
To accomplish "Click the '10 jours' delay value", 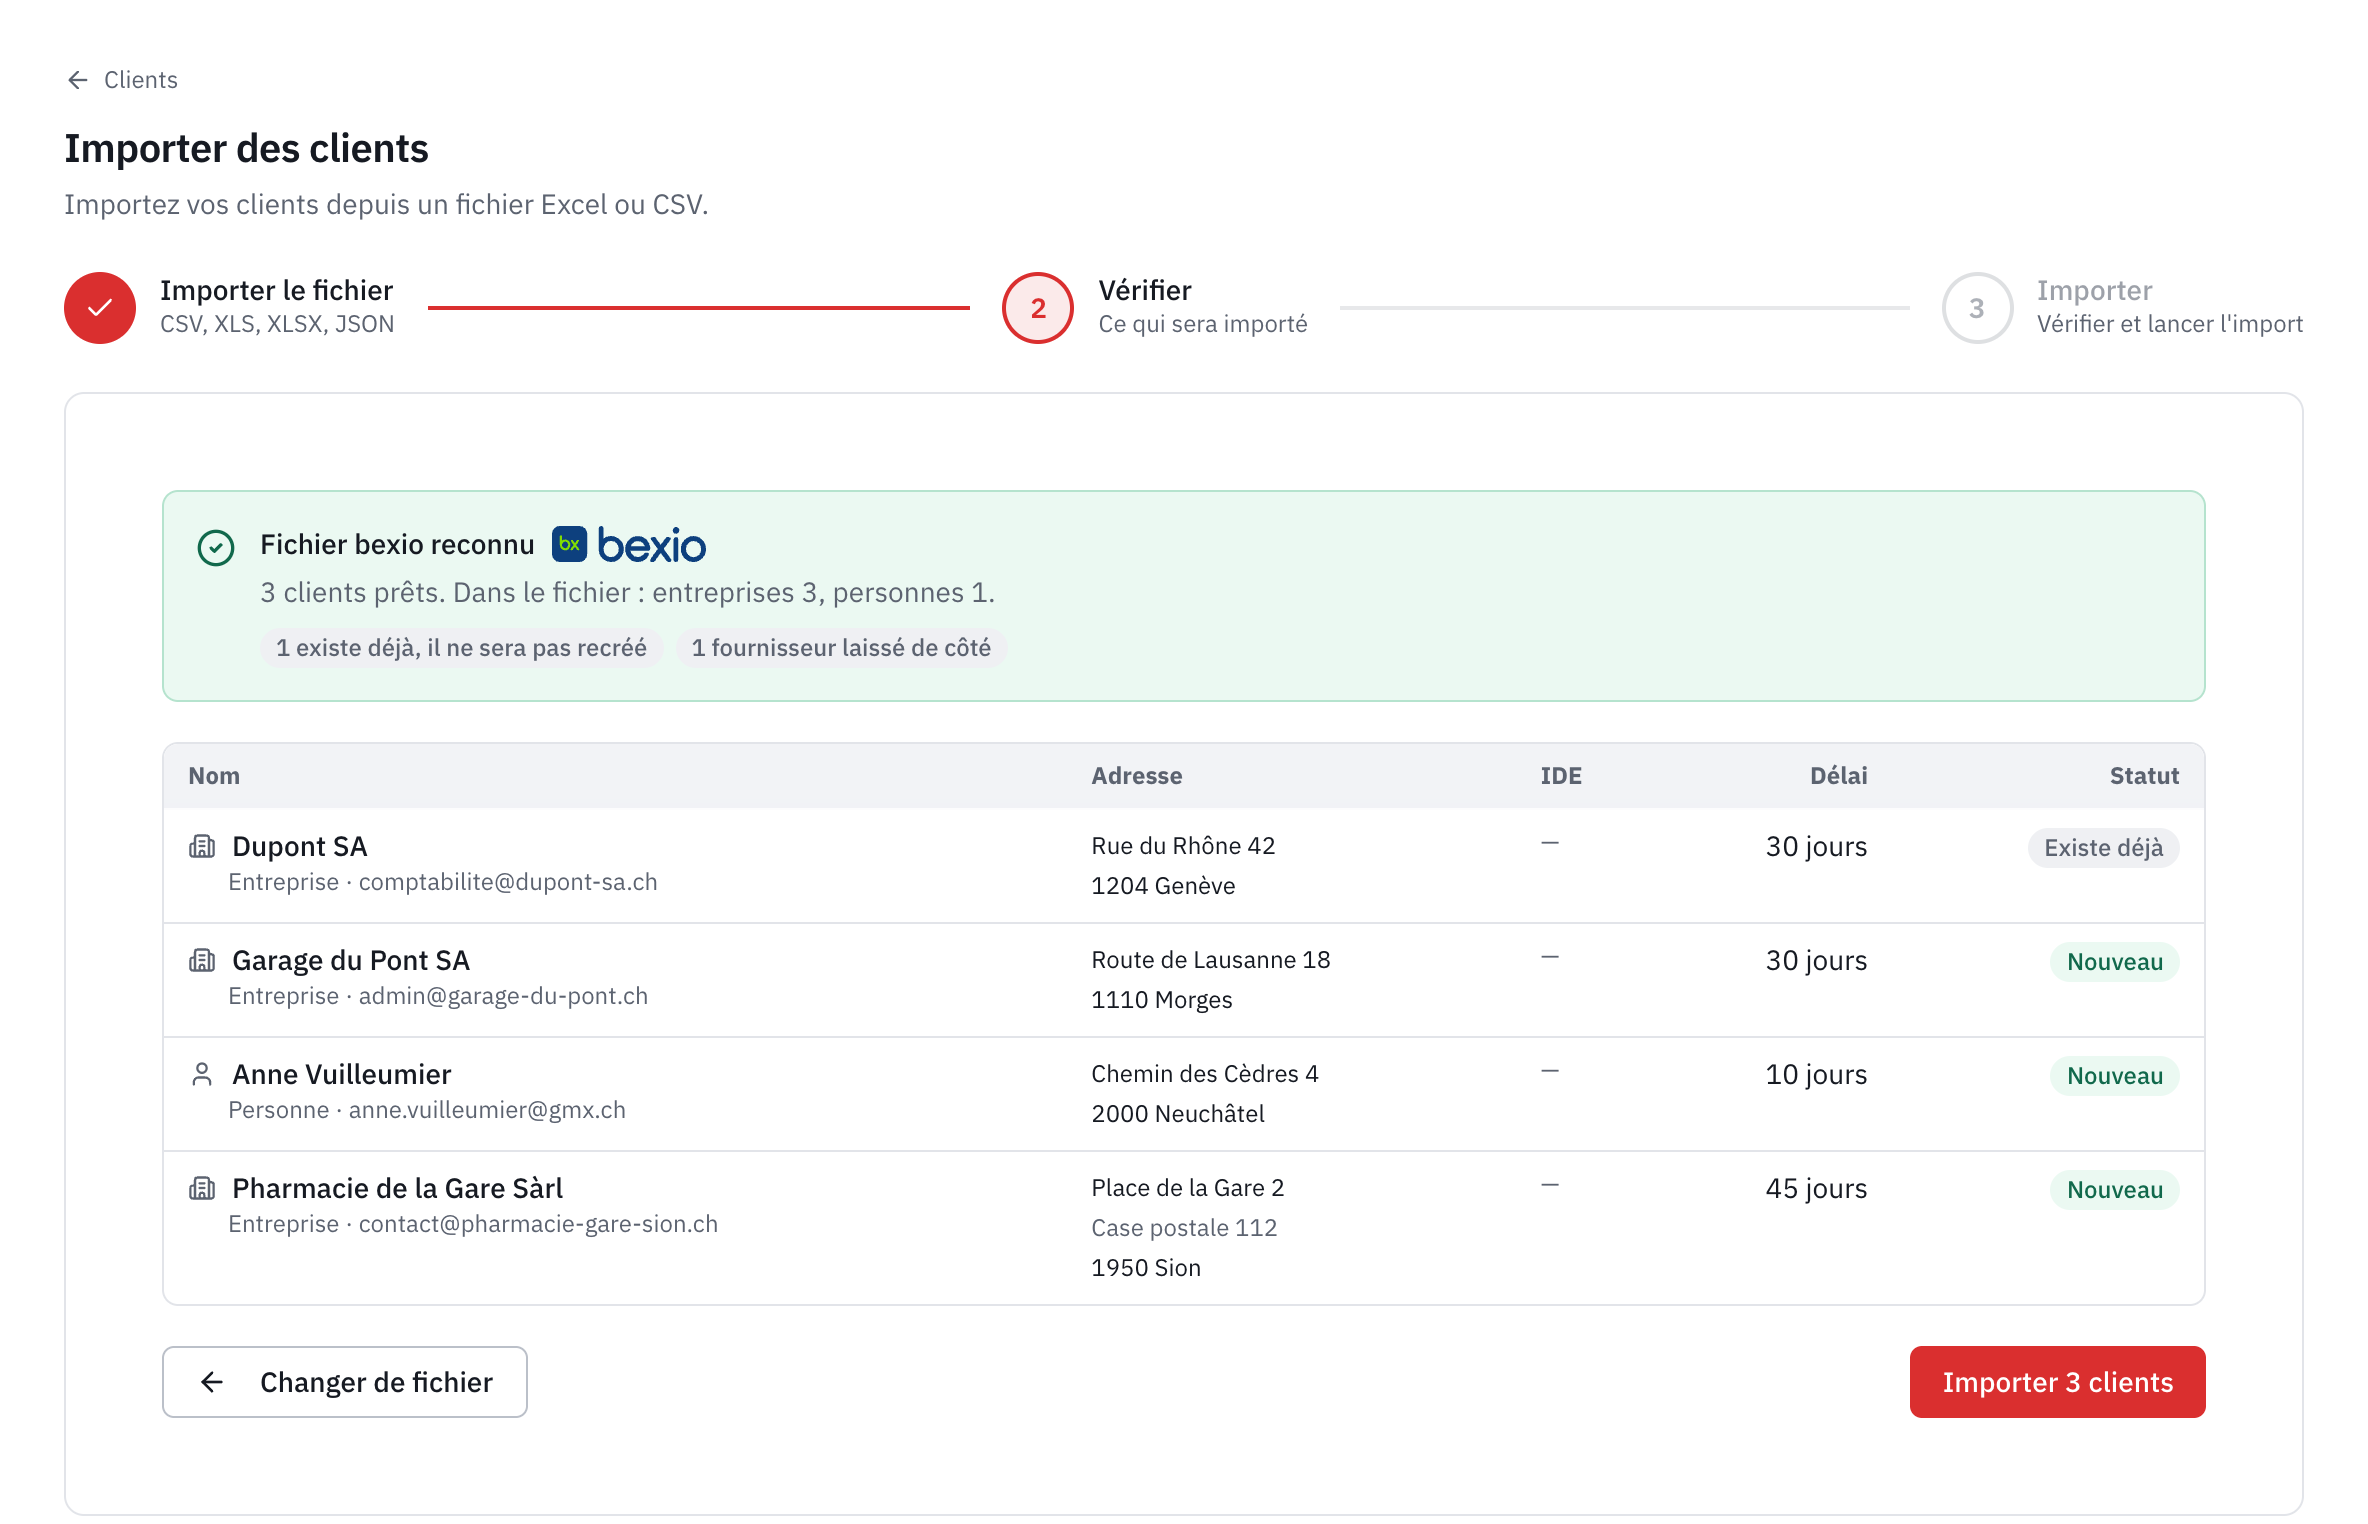I will click(x=1816, y=1075).
